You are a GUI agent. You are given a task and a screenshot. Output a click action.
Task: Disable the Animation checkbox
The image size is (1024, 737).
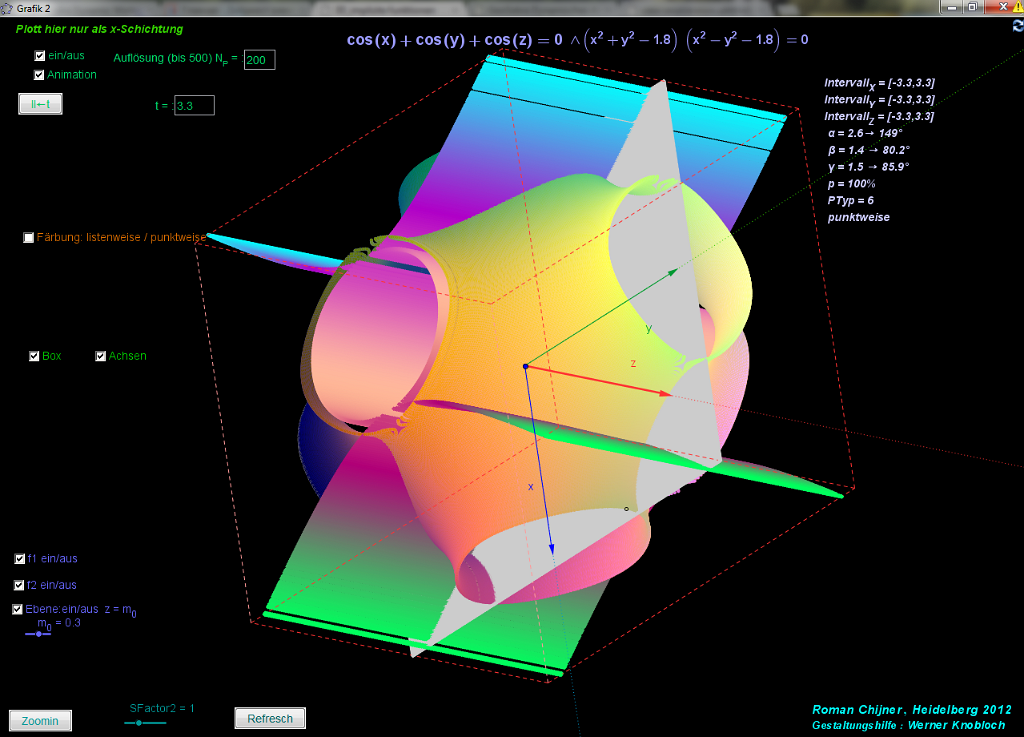pos(40,75)
